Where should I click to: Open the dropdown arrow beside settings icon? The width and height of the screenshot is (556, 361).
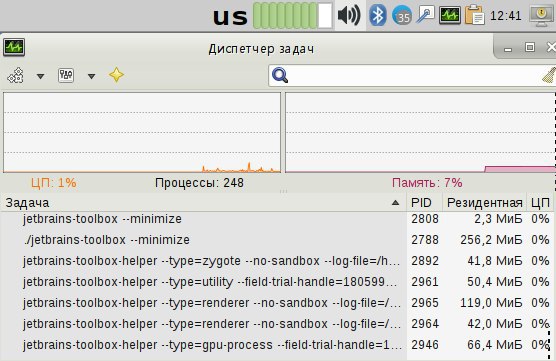pyautogui.click(x=91, y=76)
